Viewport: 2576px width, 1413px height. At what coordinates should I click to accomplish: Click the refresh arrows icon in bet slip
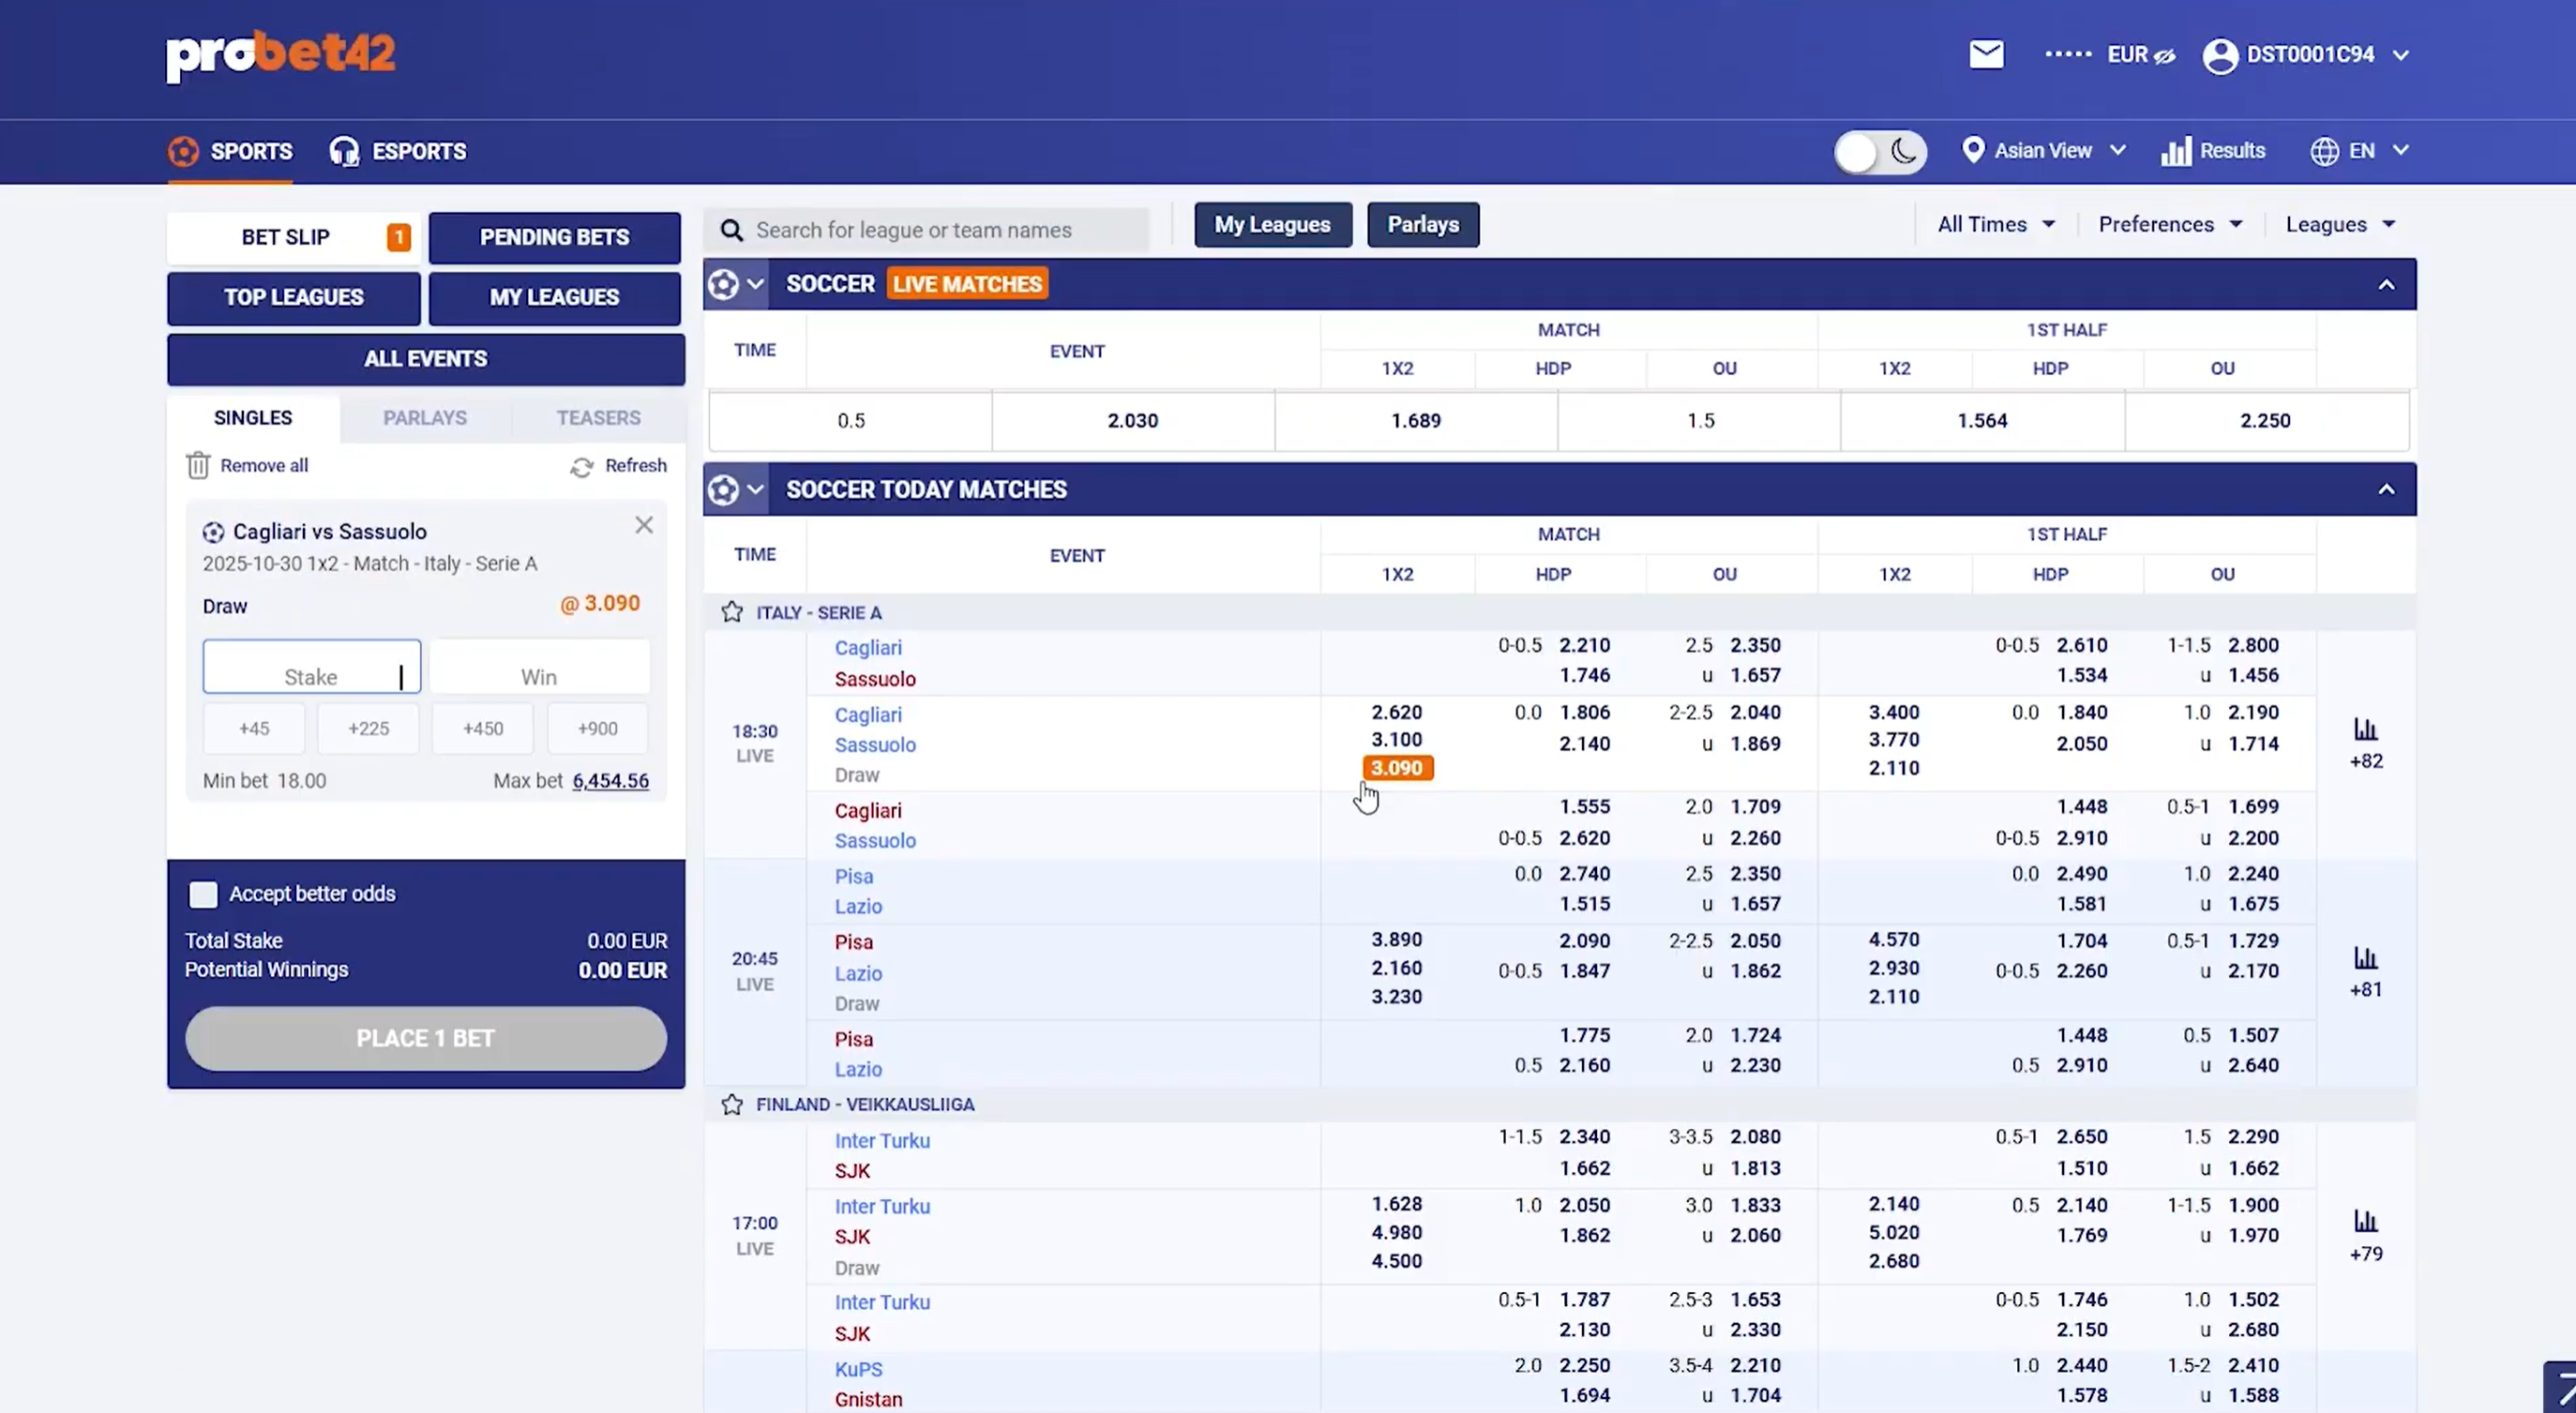(x=582, y=467)
